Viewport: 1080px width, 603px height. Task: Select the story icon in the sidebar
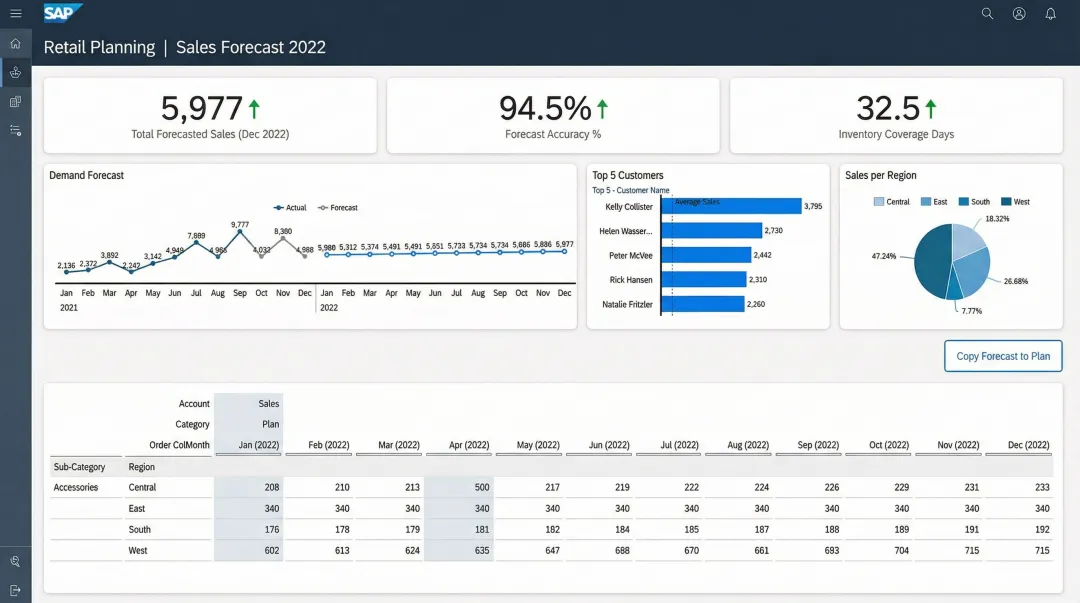[15, 72]
